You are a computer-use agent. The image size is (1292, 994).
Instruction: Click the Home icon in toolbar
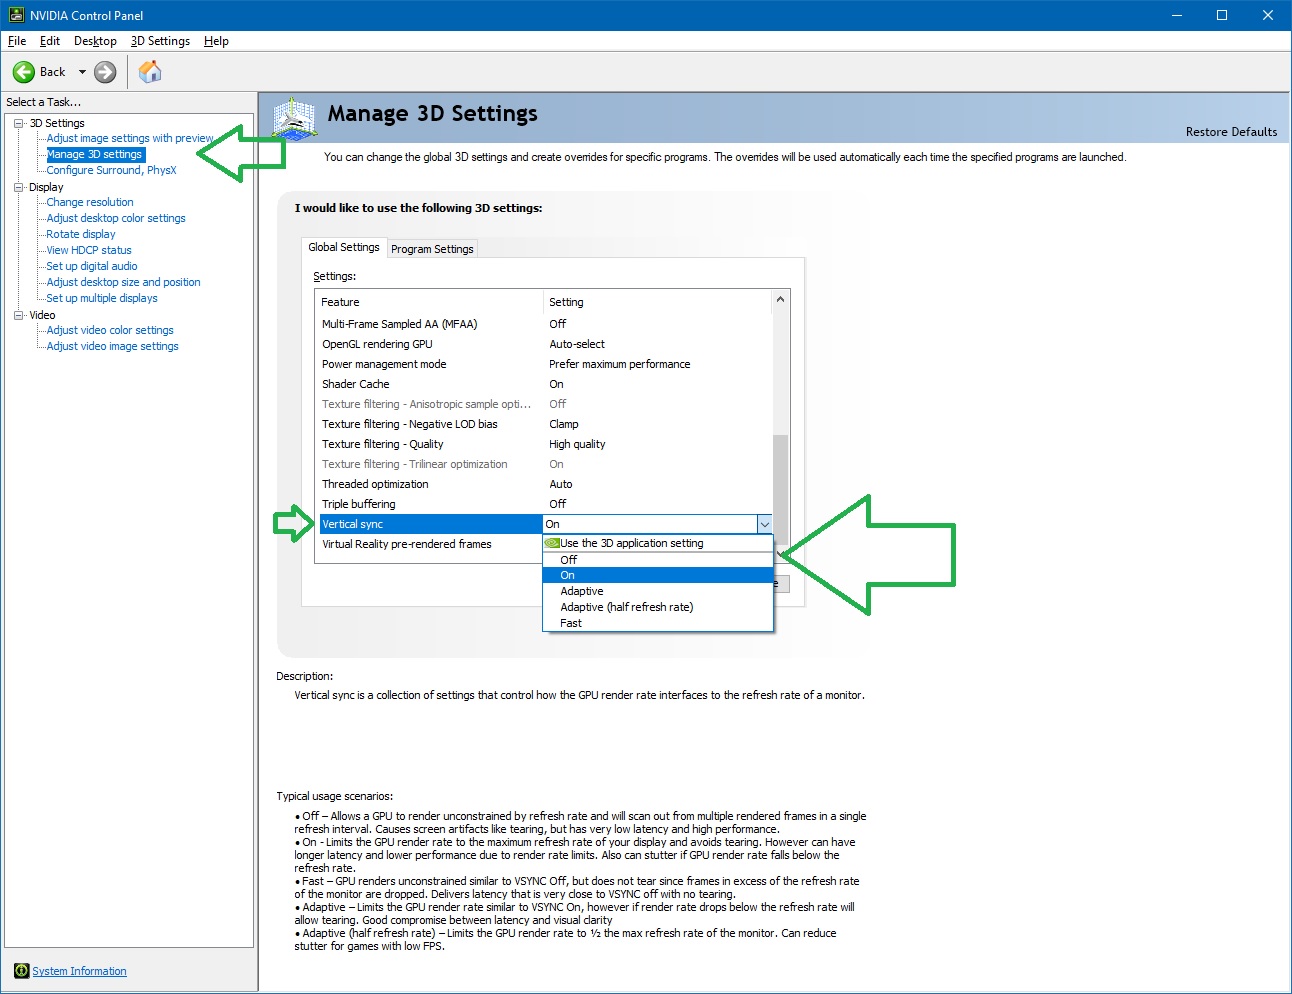[150, 72]
